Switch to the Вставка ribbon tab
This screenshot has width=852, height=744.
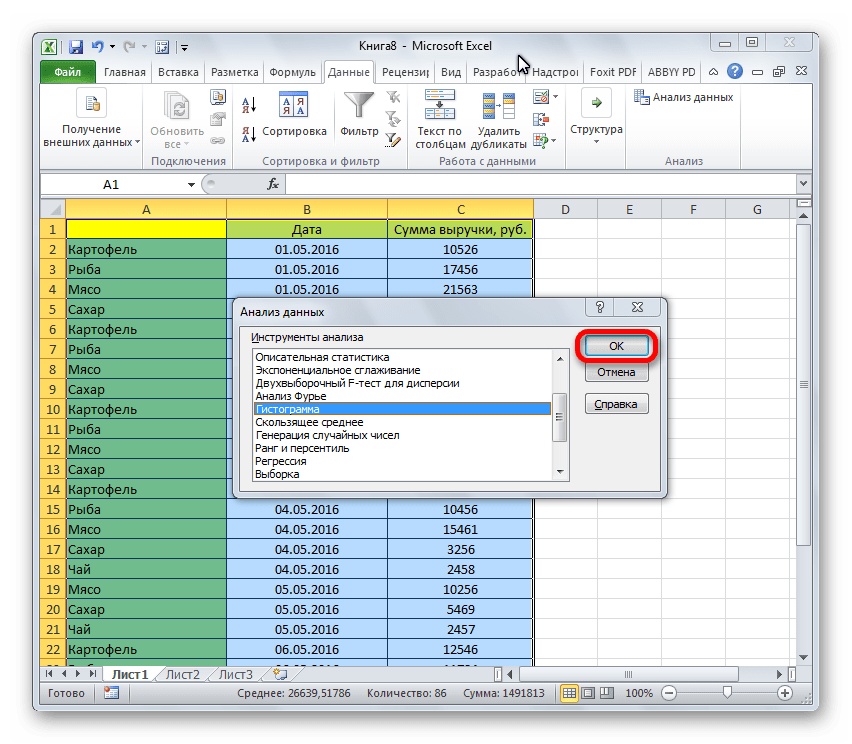click(178, 72)
